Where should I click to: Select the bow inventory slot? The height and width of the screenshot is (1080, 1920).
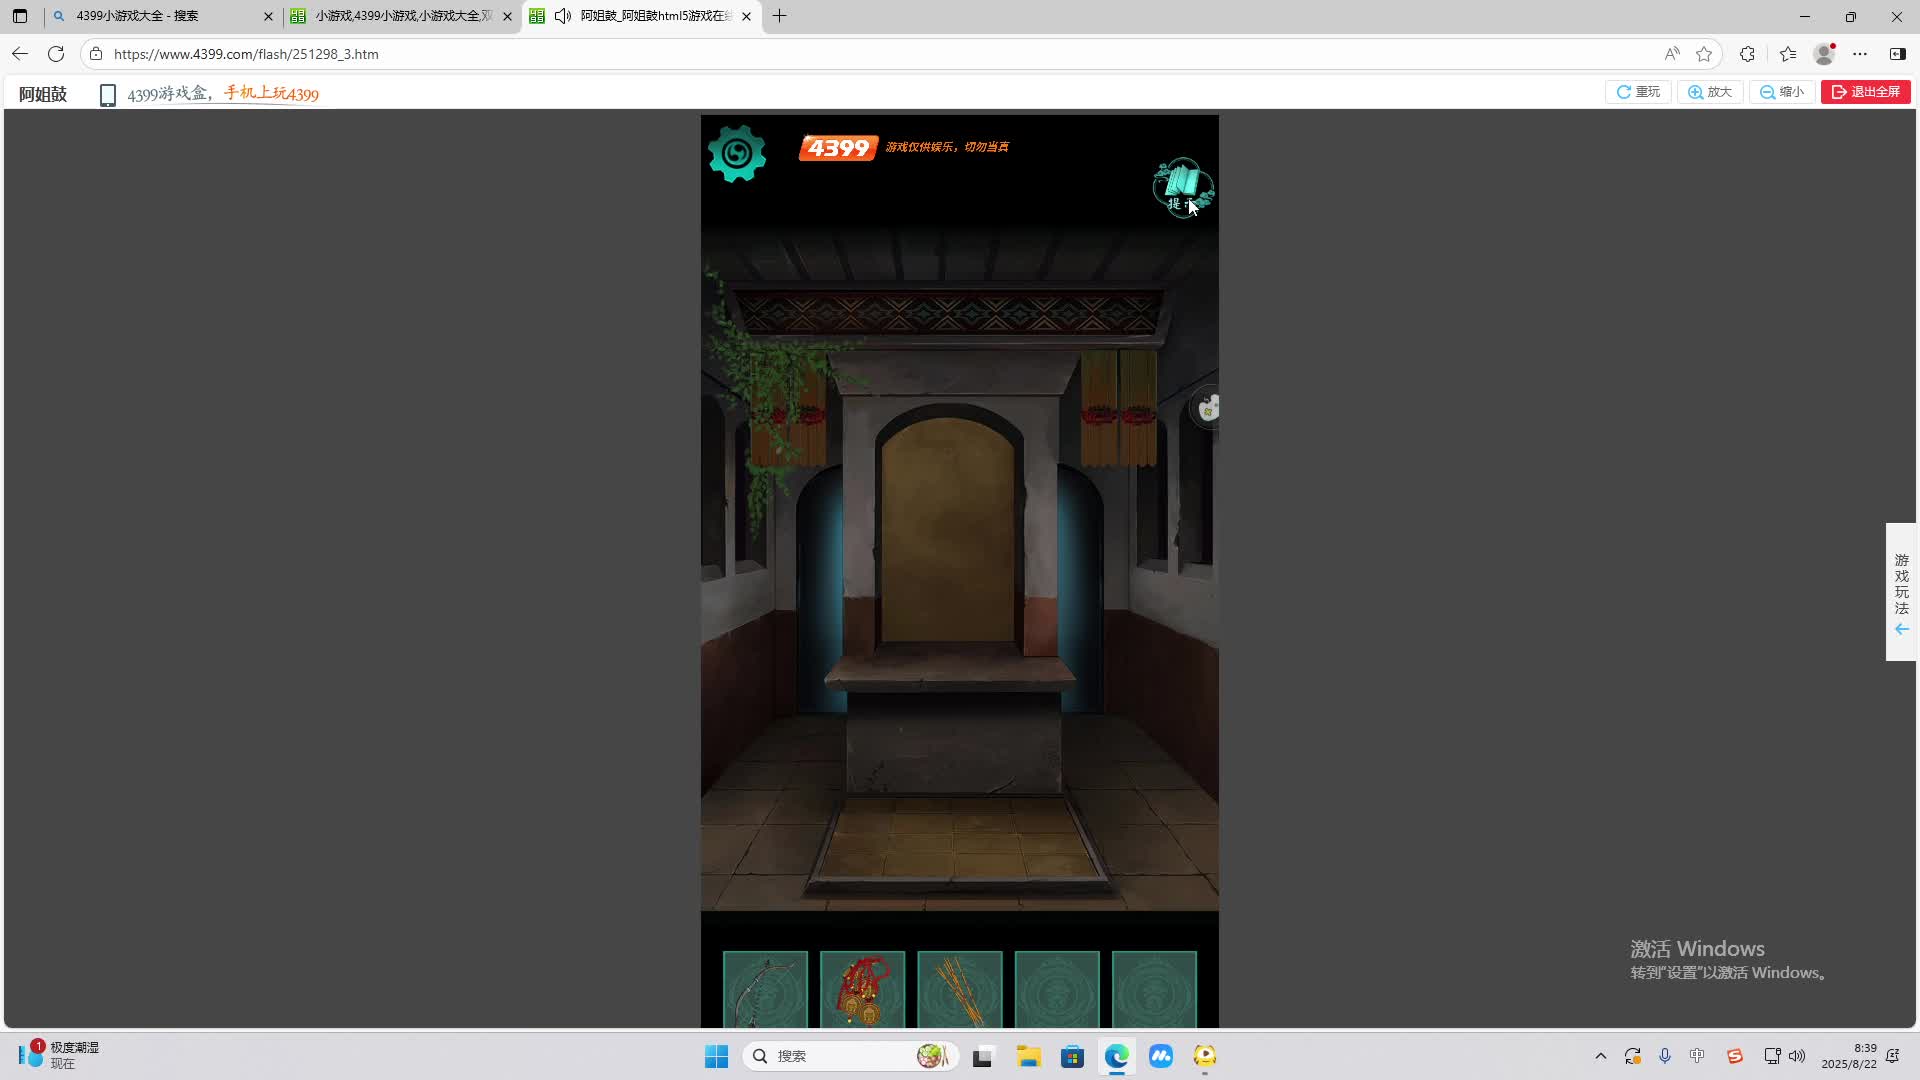pos(765,990)
